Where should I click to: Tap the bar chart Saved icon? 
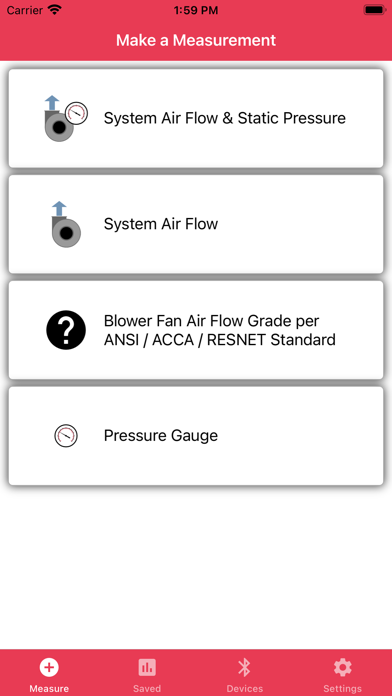[147, 667]
